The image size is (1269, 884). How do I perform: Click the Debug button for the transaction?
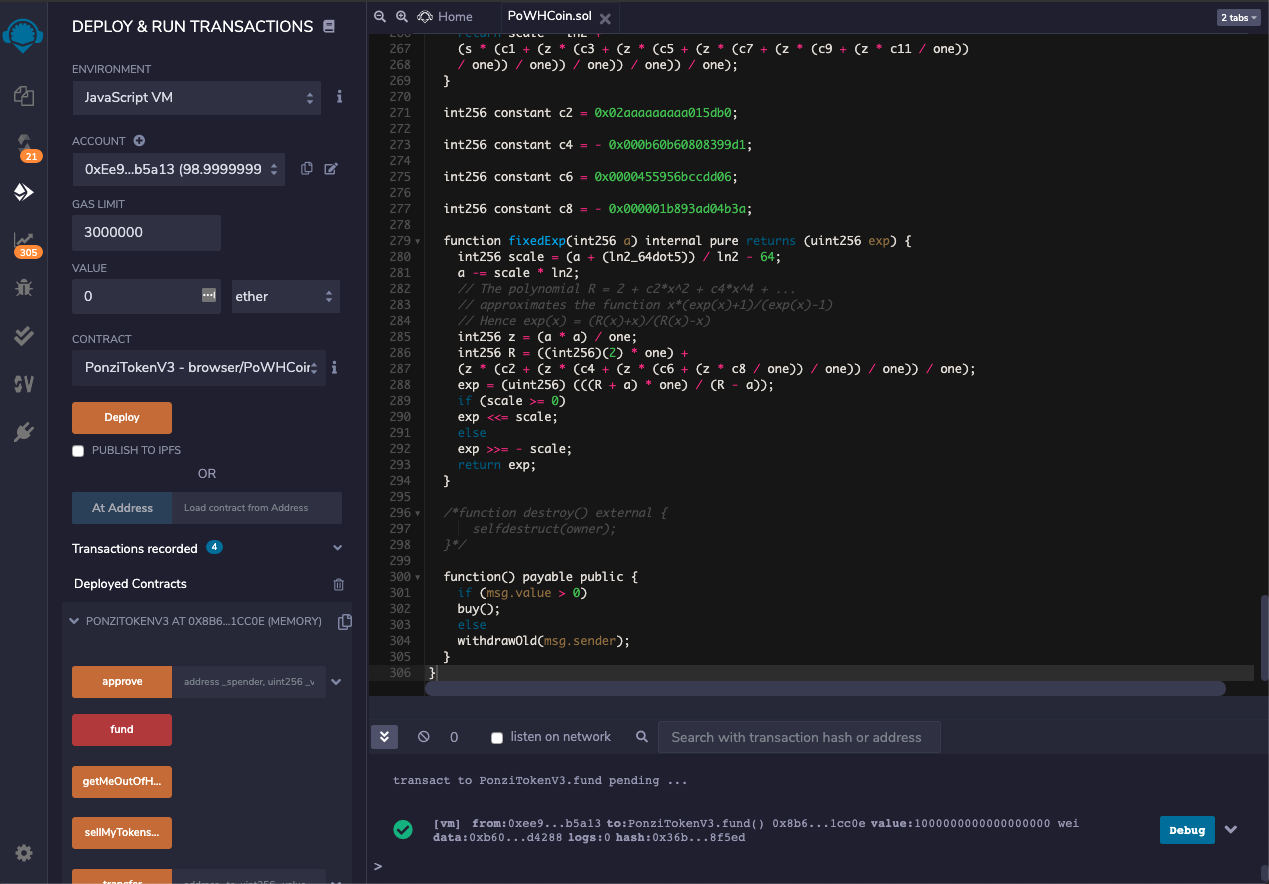pyautogui.click(x=1187, y=830)
